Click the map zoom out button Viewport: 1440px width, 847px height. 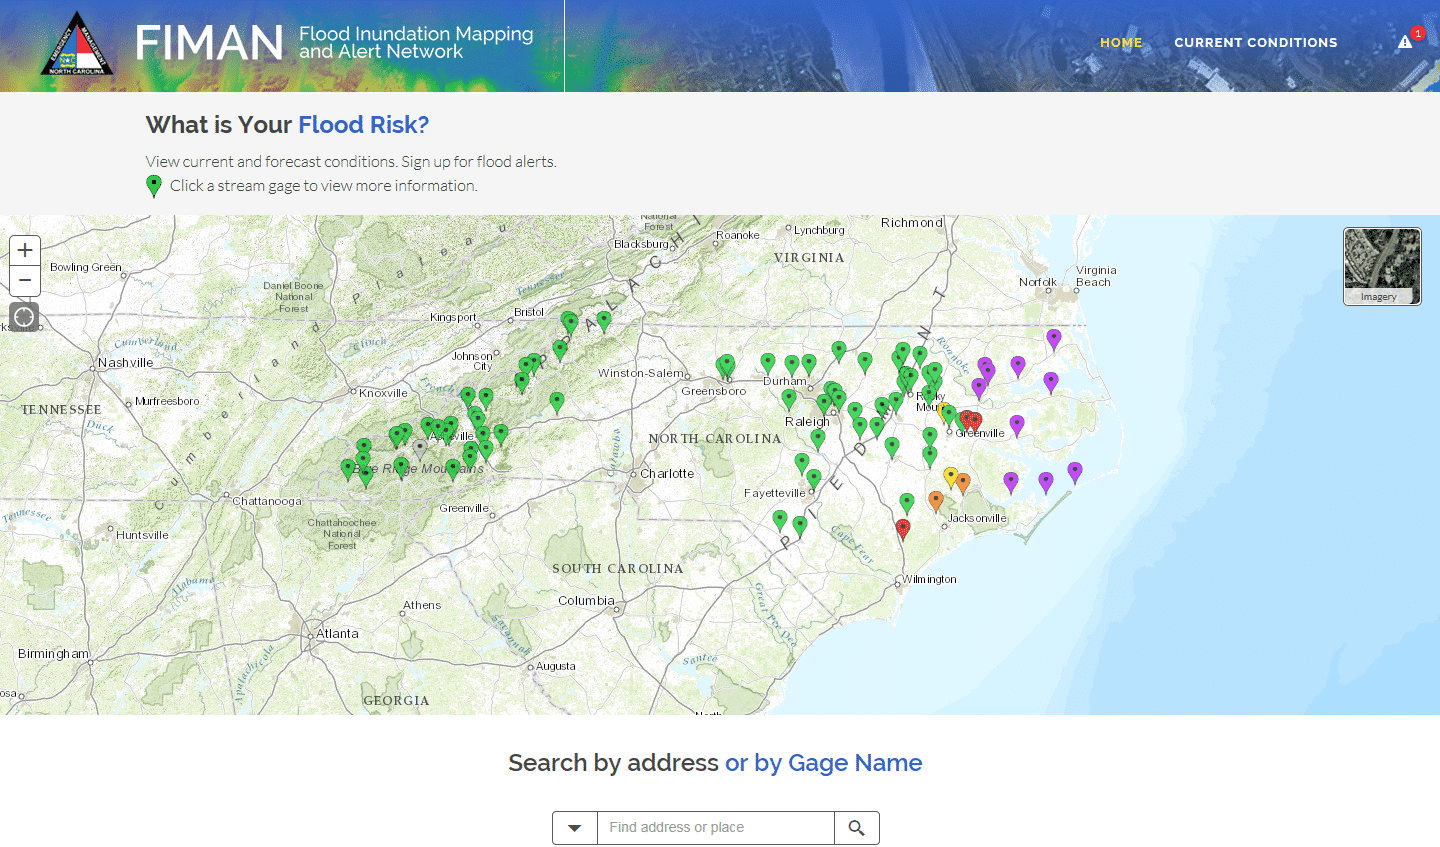[25, 281]
